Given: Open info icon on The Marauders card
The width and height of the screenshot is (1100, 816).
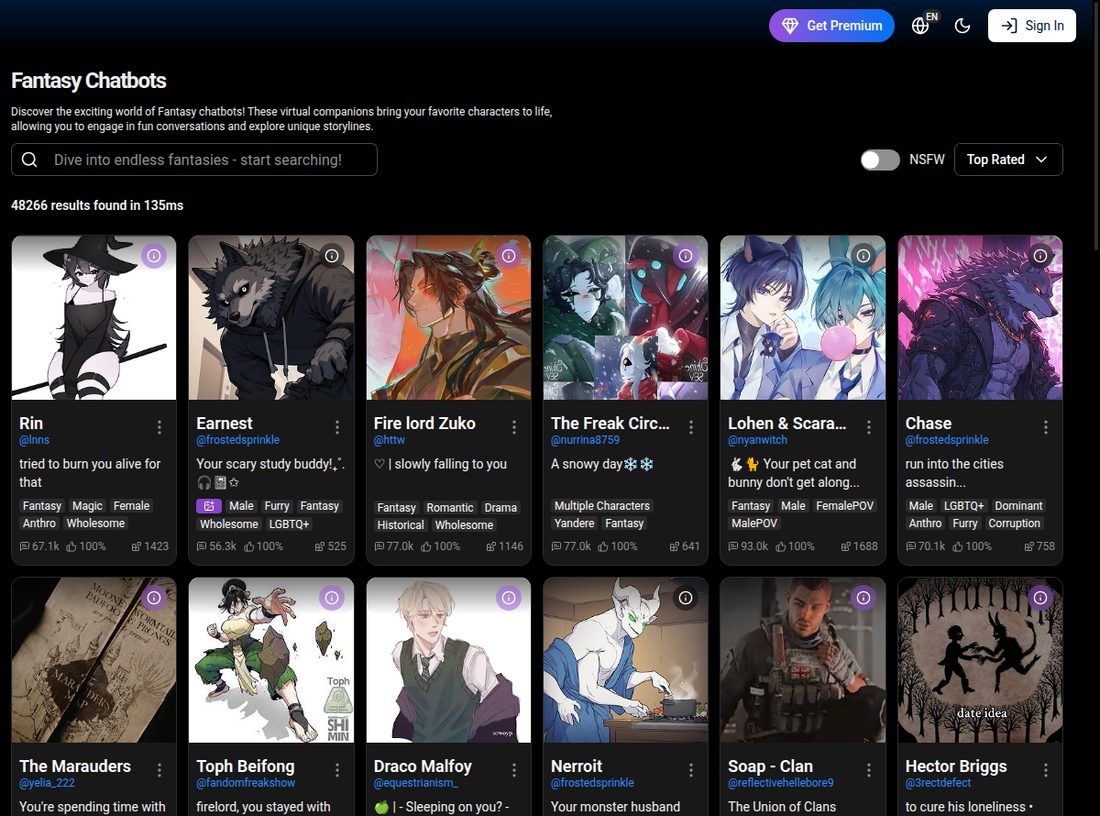Looking at the screenshot, I should tap(154, 598).
